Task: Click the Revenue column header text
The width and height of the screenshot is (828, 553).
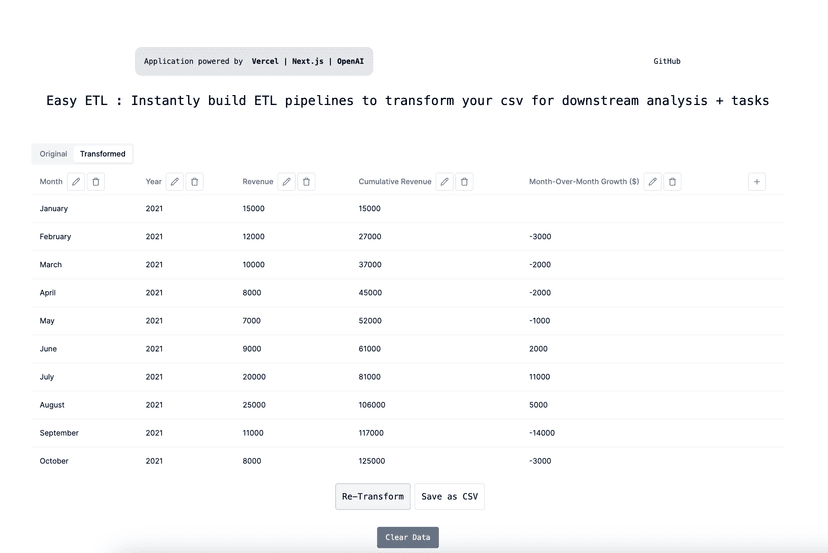Action: click(x=258, y=182)
